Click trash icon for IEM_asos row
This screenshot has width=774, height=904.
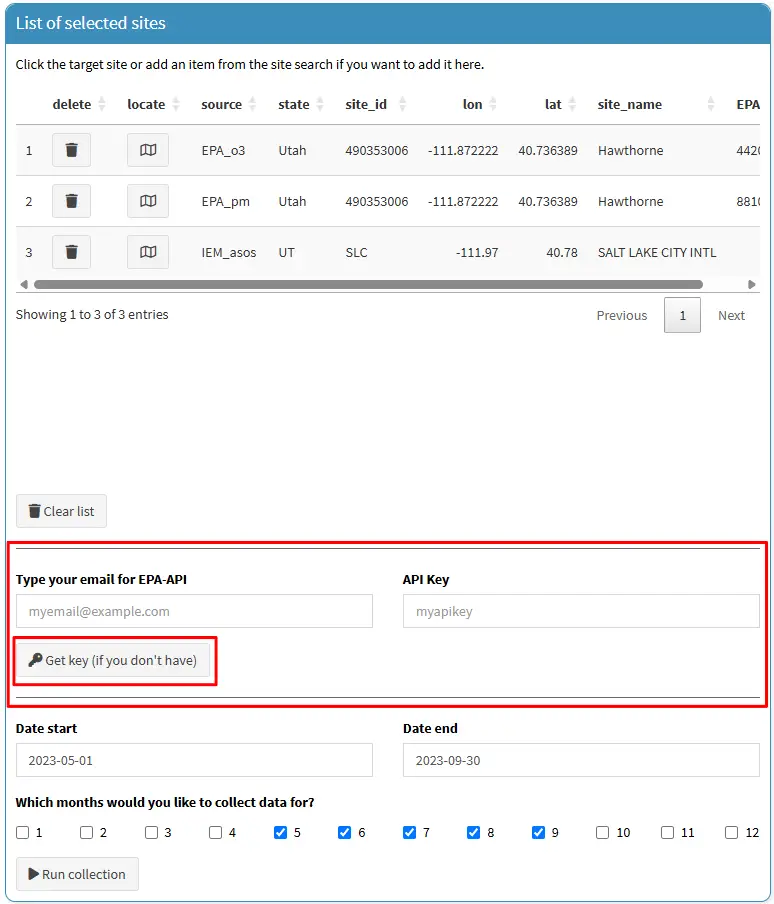[x=71, y=252]
